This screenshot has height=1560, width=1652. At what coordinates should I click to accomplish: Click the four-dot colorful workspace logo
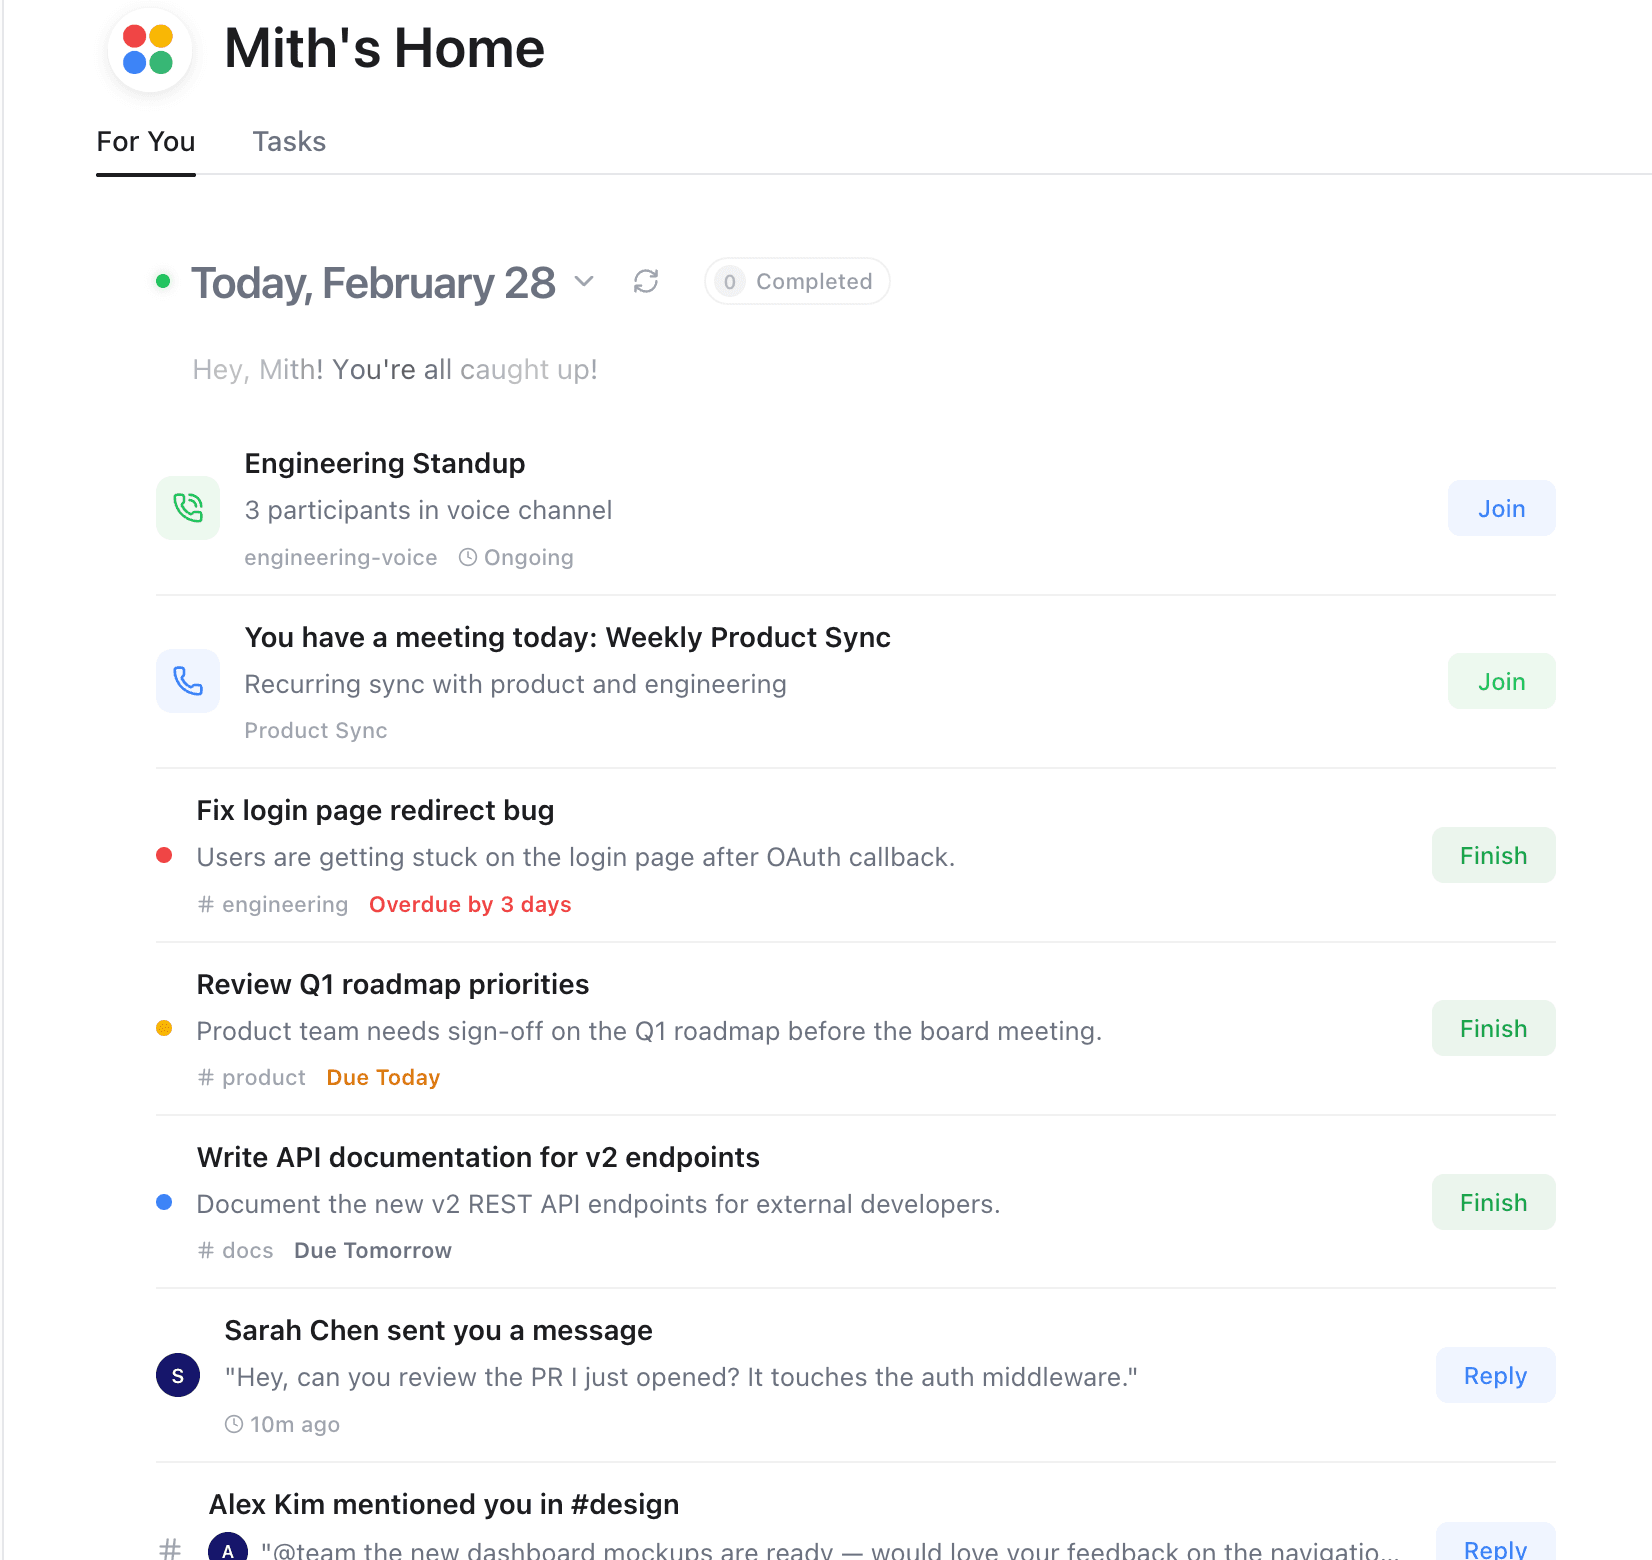click(148, 50)
